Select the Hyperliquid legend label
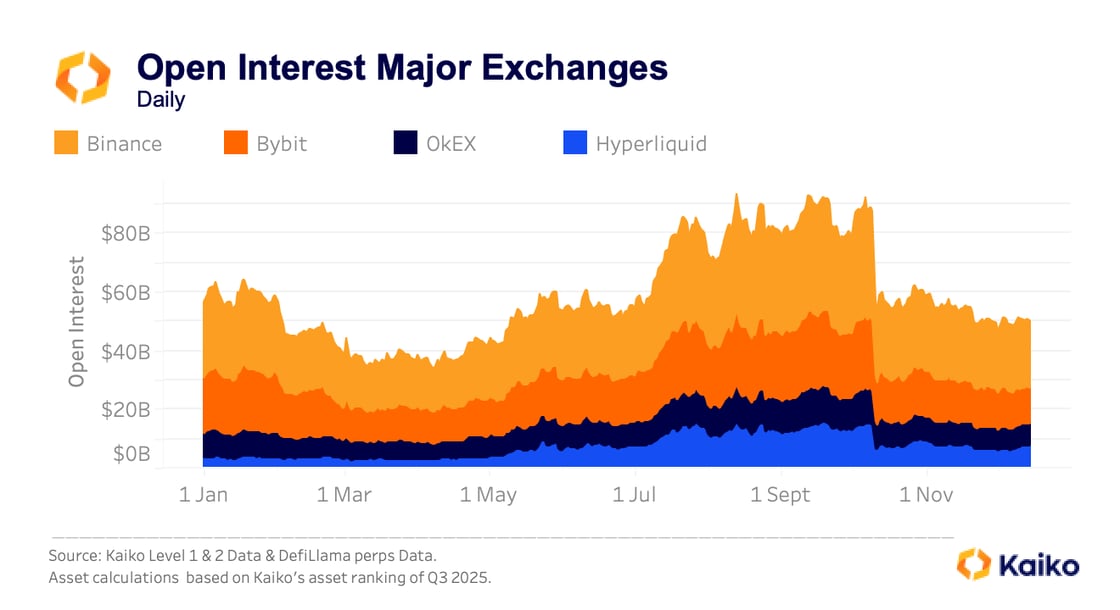This screenshot has height=610, width=1120. (651, 144)
